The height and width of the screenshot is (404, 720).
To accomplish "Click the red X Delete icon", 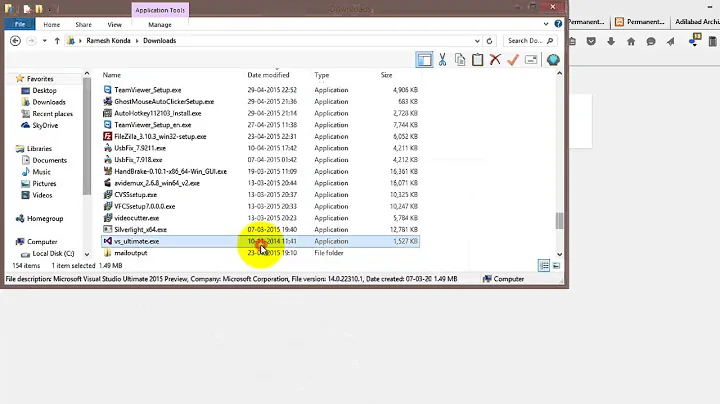I will coord(495,60).
